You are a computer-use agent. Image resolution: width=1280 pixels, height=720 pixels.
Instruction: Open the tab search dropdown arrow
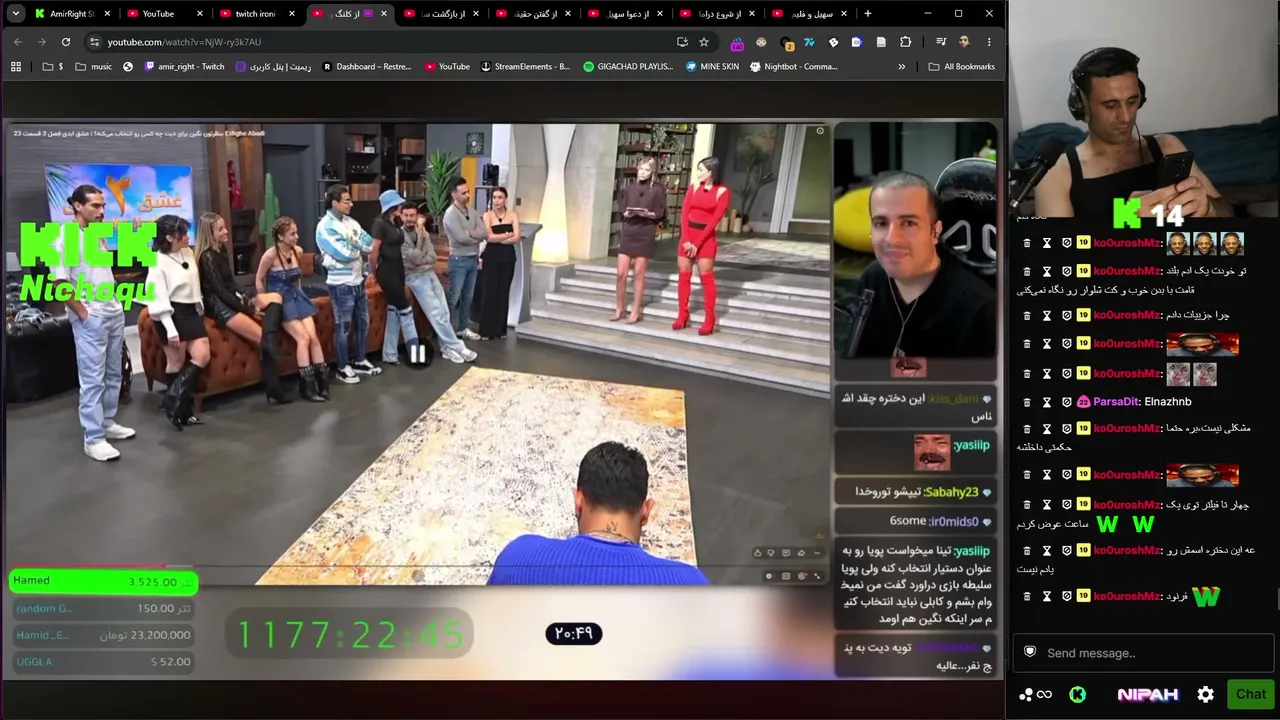16,14
